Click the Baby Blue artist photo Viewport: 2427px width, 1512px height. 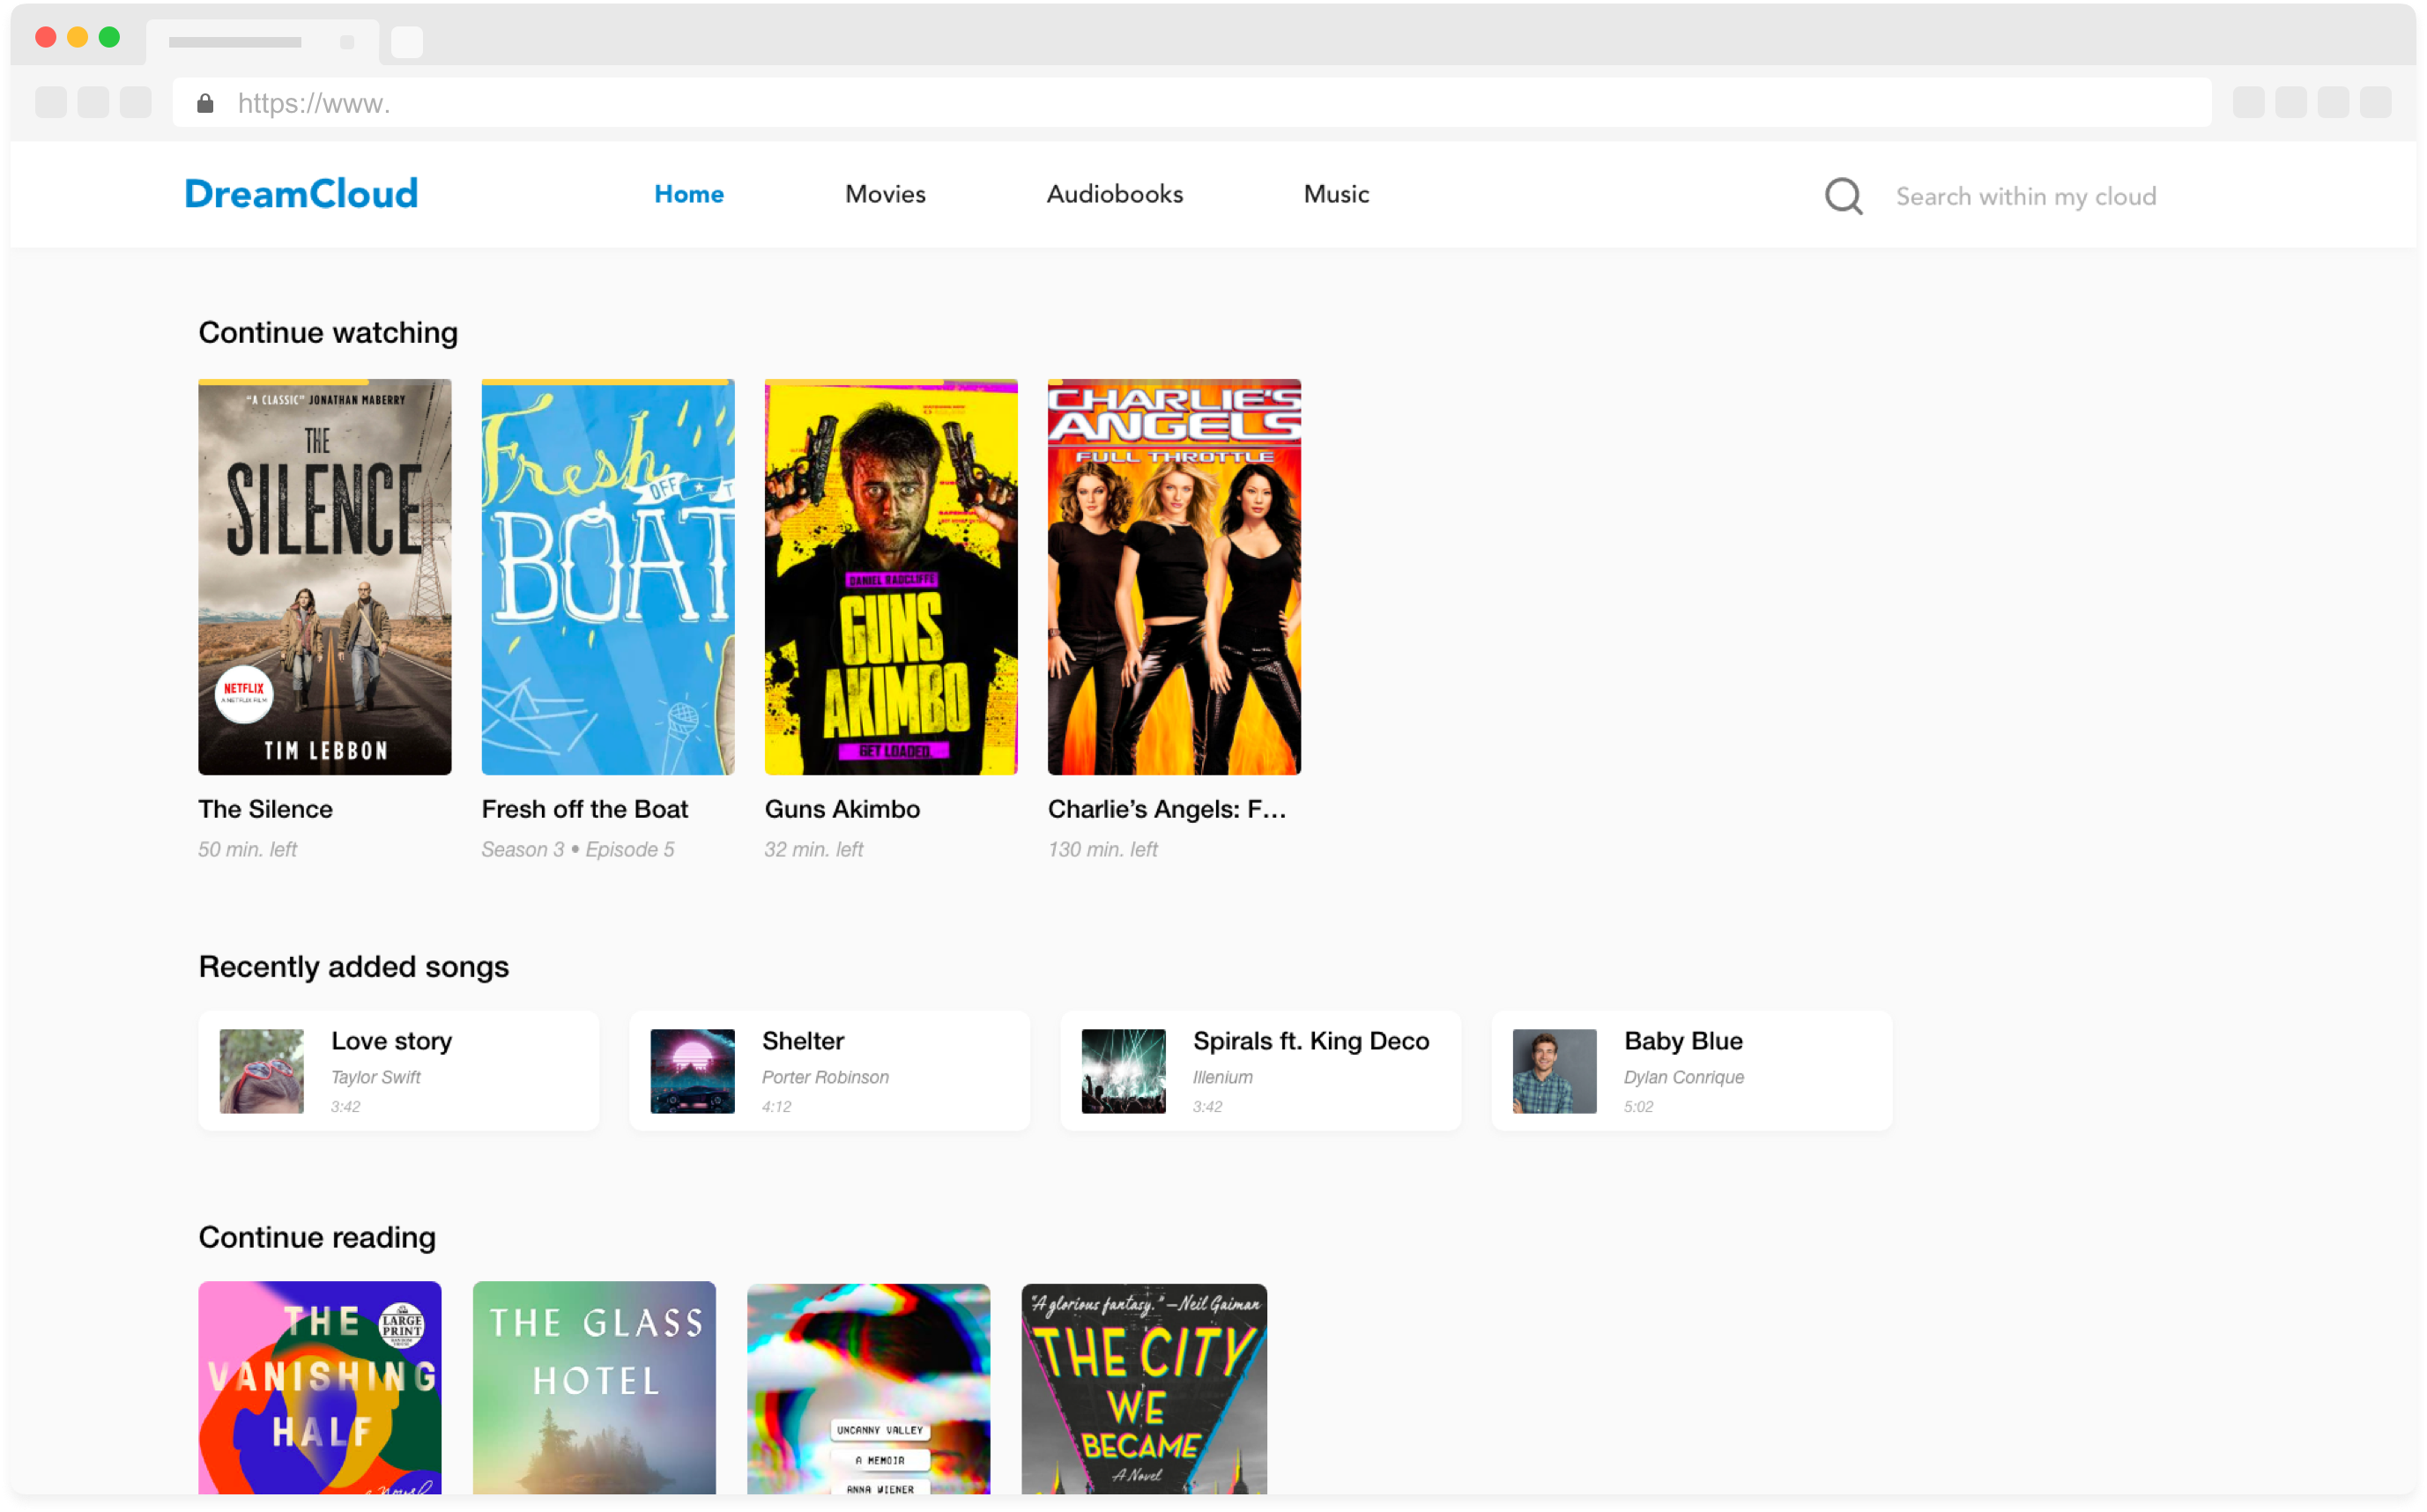[1555, 1071]
